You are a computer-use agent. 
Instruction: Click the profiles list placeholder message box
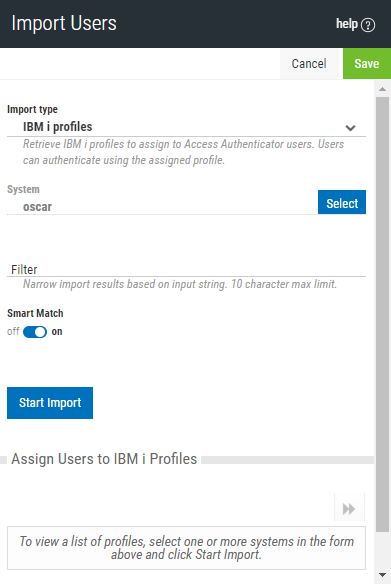pyautogui.click(x=186, y=548)
